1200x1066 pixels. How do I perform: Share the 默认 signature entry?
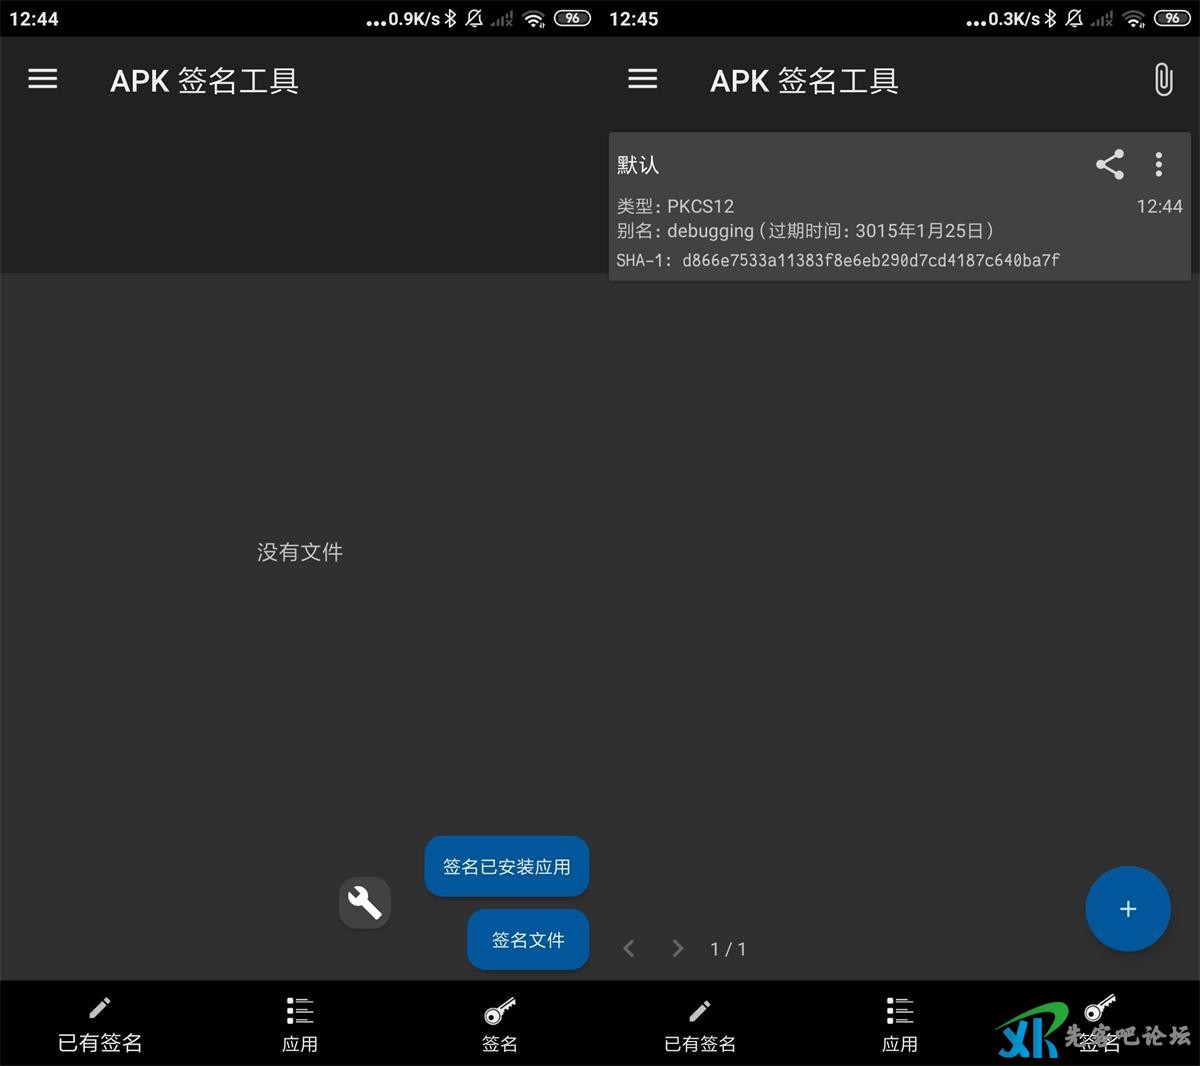pyautogui.click(x=1109, y=165)
